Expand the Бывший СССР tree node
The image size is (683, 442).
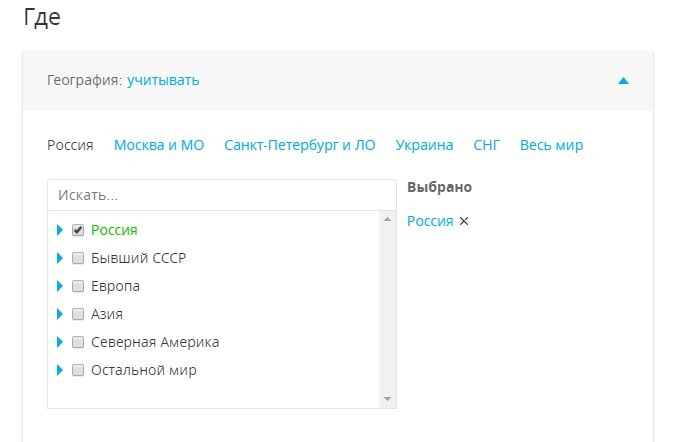tap(60, 258)
